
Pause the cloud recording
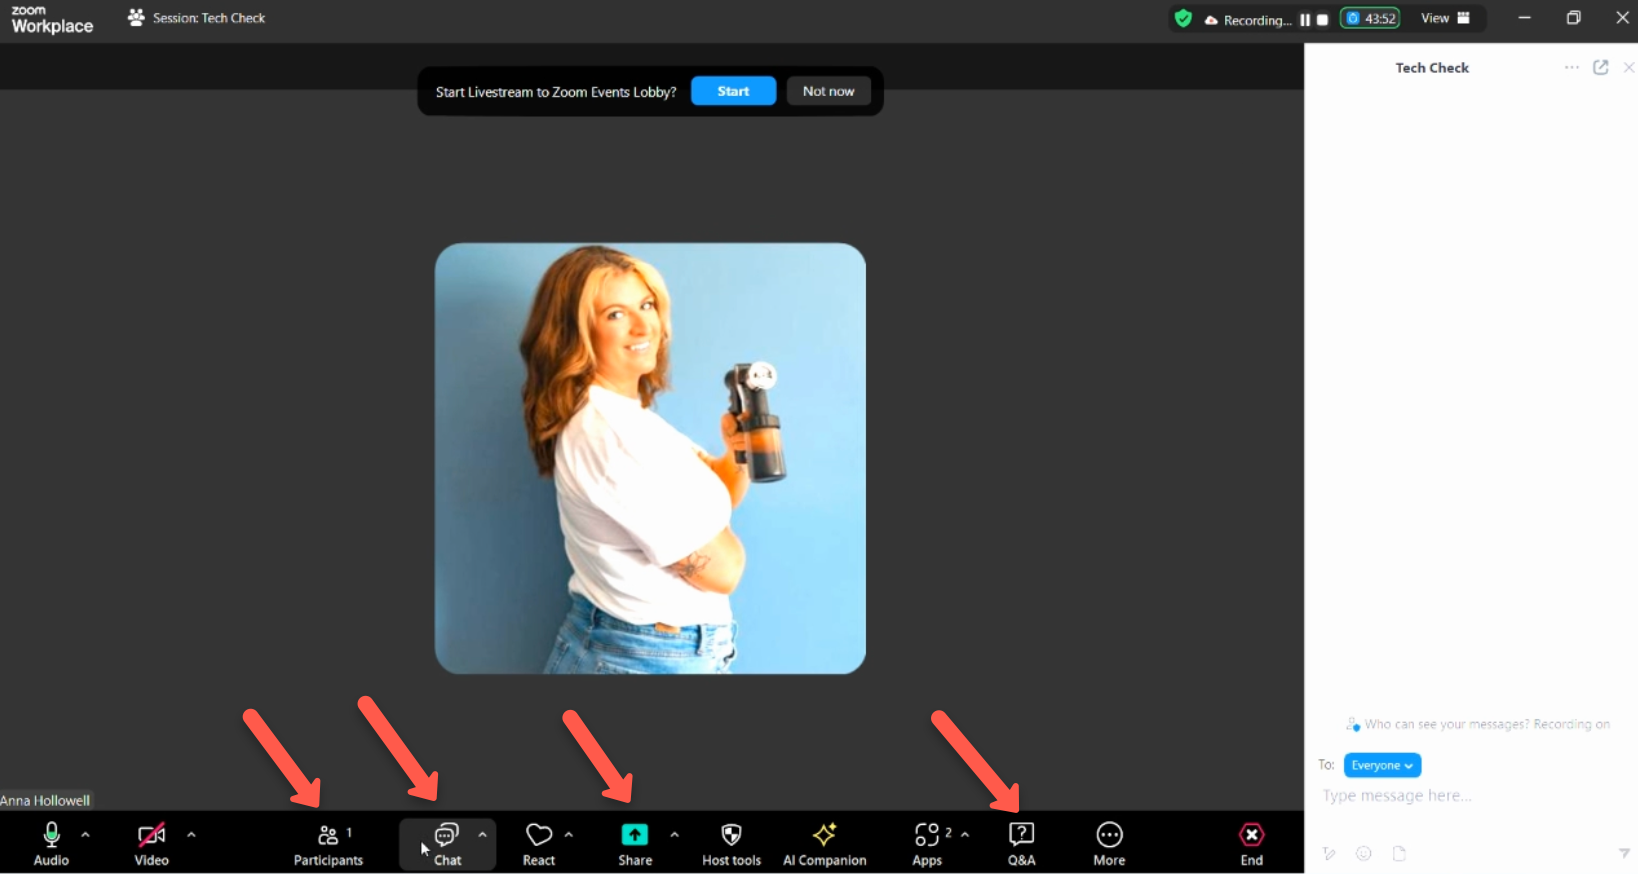1305,20
